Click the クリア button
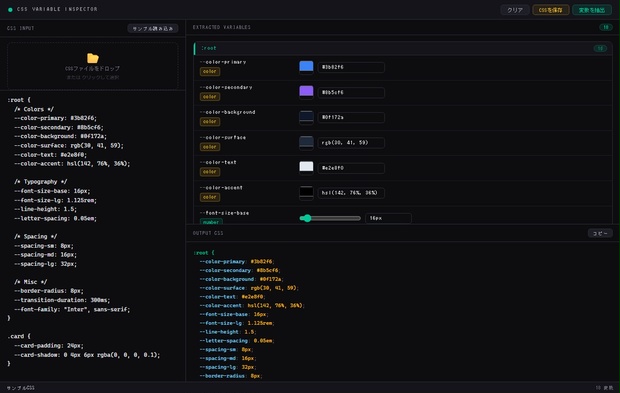 [x=515, y=10]
